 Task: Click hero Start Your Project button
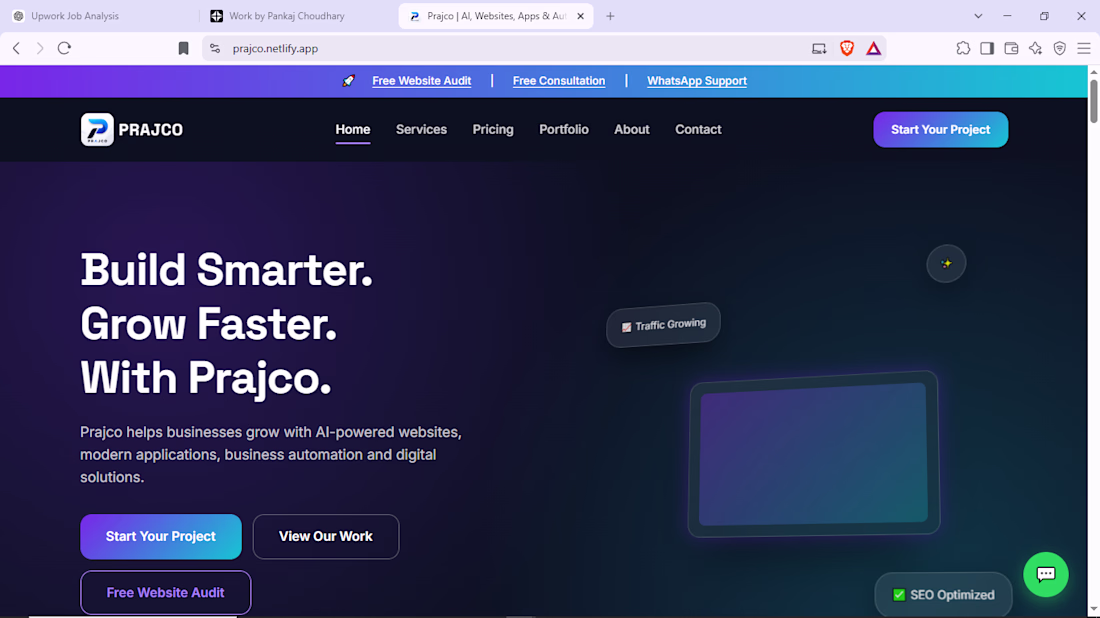tap(161, 537)
